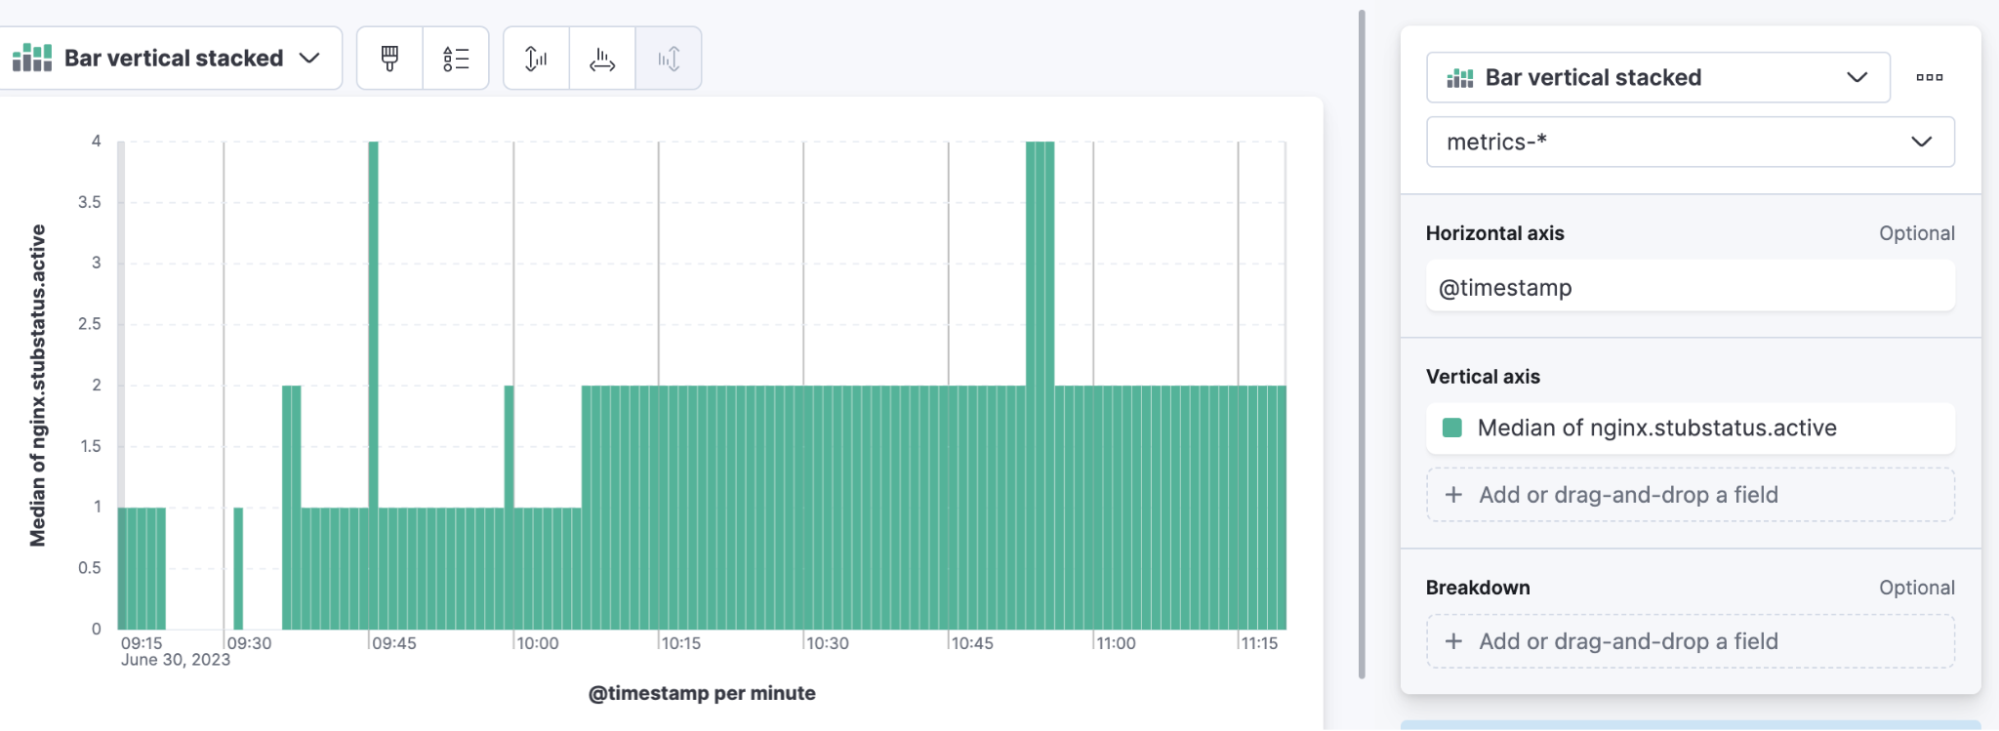
Task: Open layer panel chart type dropdown chevron
Action: click(1857, 77)
